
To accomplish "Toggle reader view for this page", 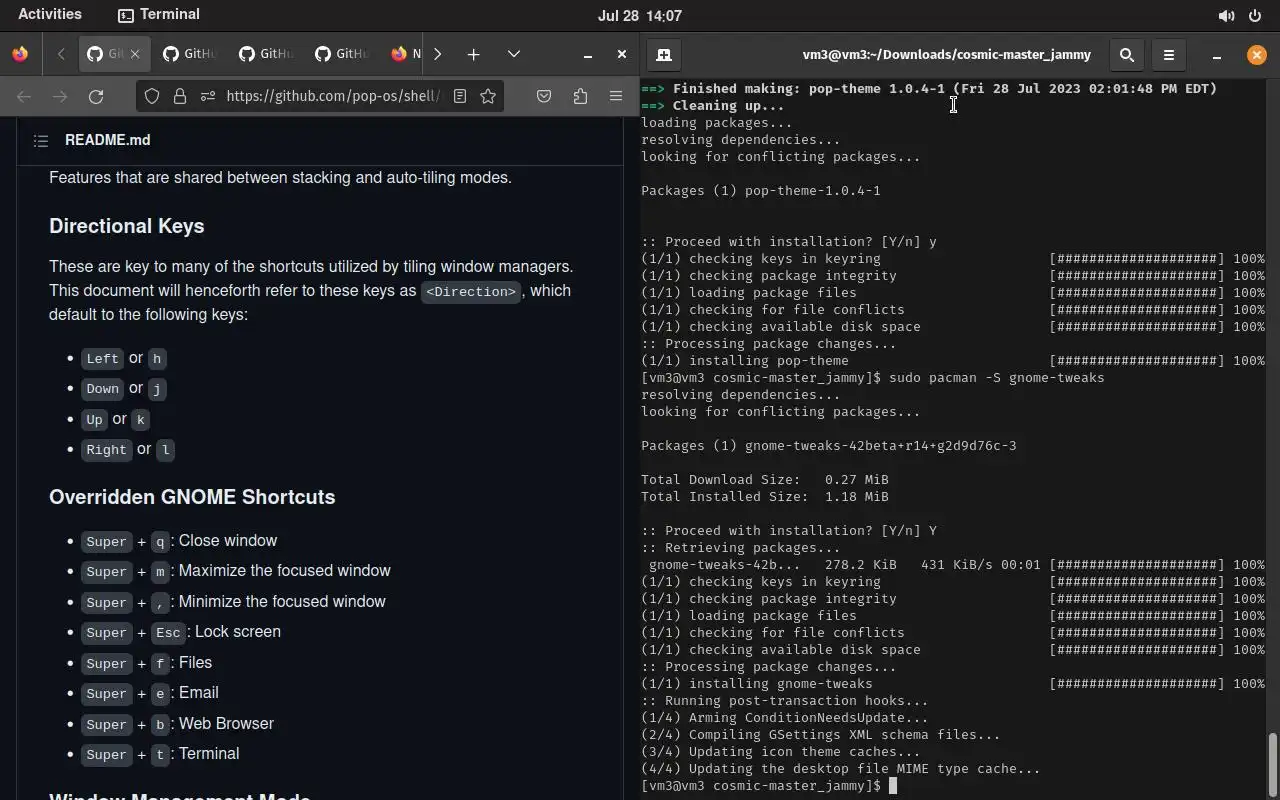I will point(460,96).
